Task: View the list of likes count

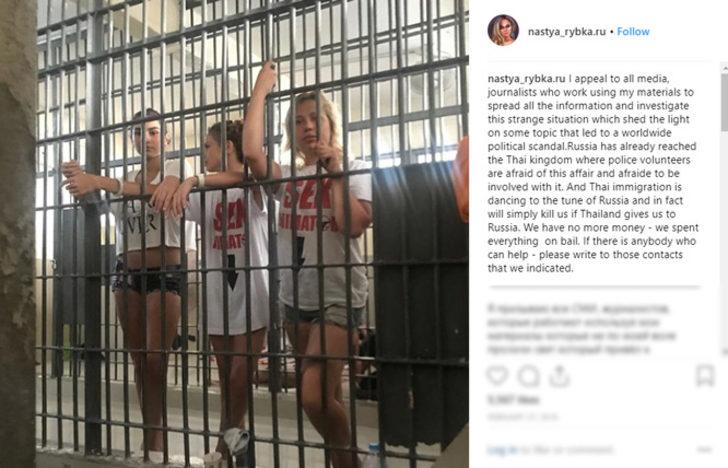Action: pyautogui.click(x=513, y=399)
